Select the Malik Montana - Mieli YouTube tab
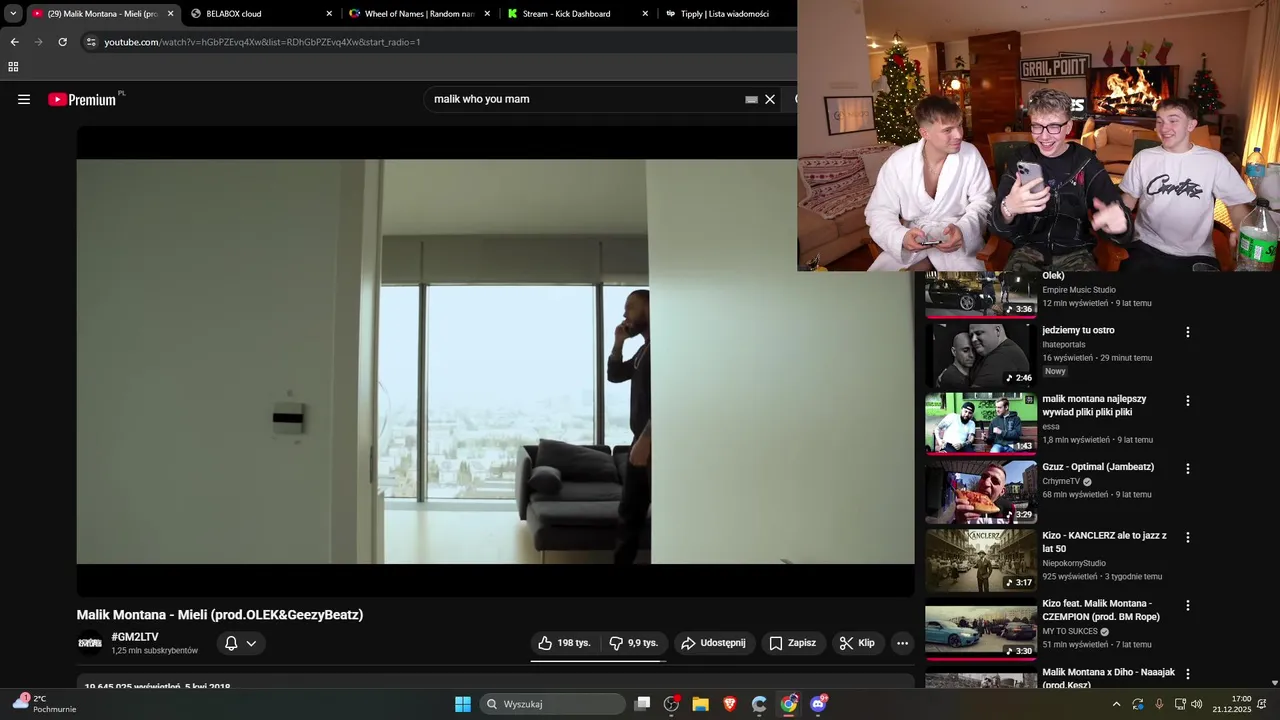1280x720 pixels. [x=102, y=14]
